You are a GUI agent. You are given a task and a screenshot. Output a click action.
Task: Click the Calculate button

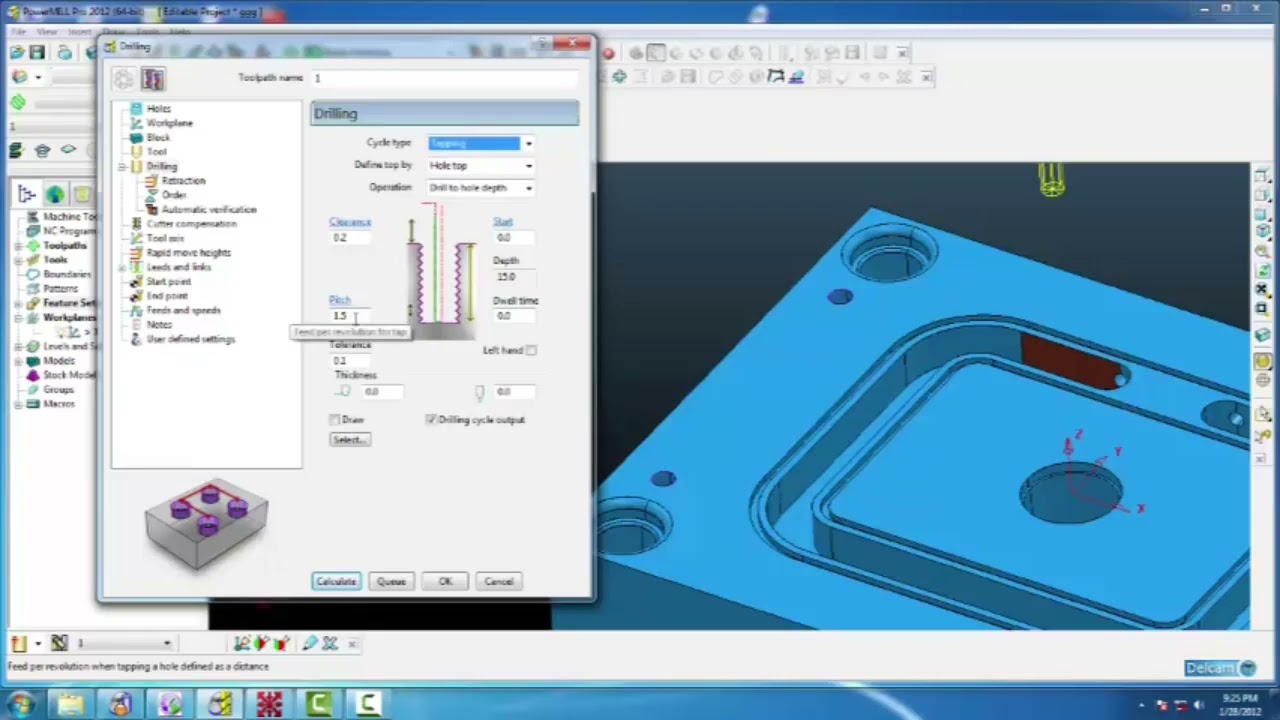click(336, 582)
